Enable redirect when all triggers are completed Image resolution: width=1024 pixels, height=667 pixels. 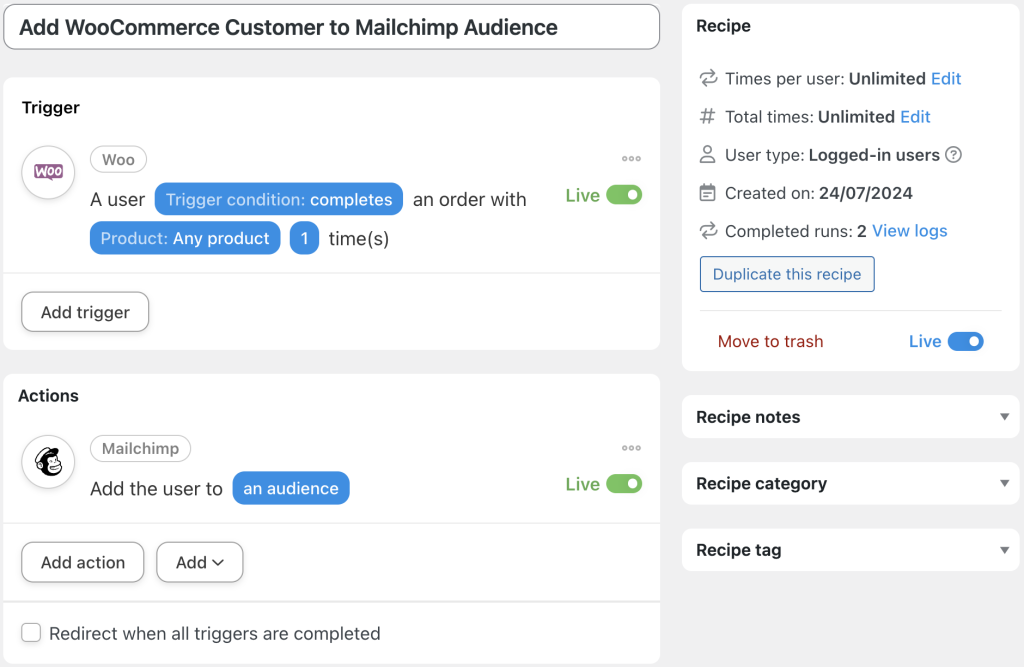[31, 633]
